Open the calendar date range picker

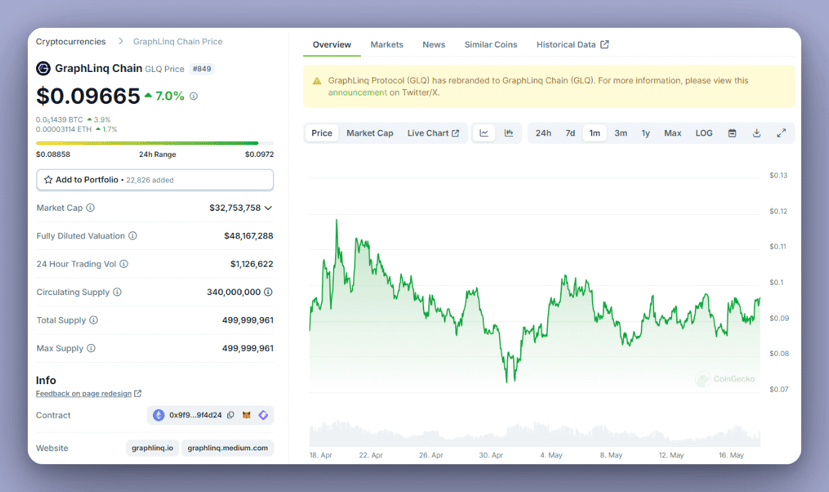click(732, 133)
